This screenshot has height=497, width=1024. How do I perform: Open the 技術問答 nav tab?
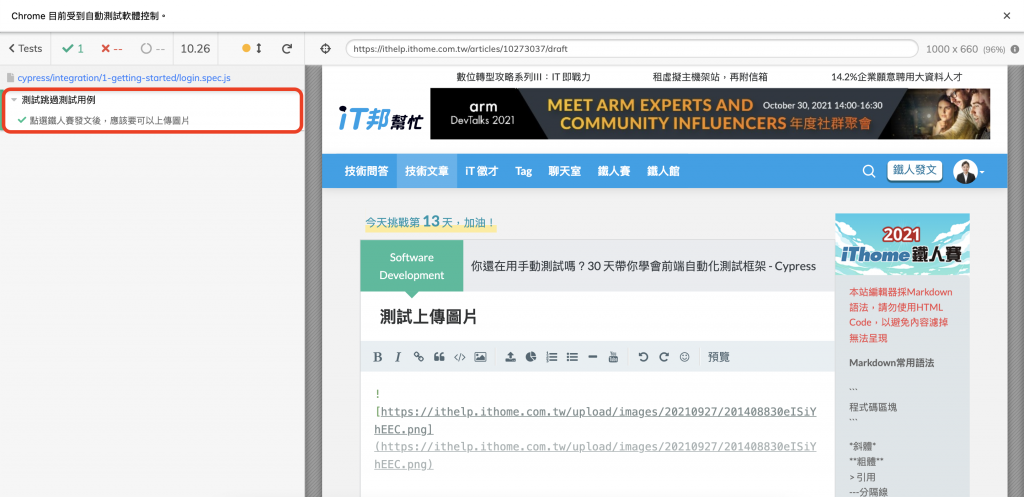366,171
